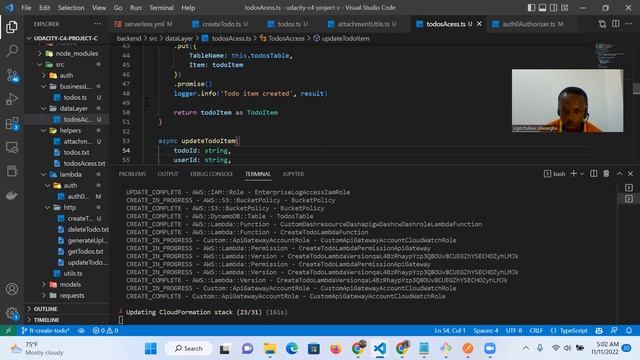Click CRLF end of line setting
The image size is (640, 360).
(x=536, y=330)
